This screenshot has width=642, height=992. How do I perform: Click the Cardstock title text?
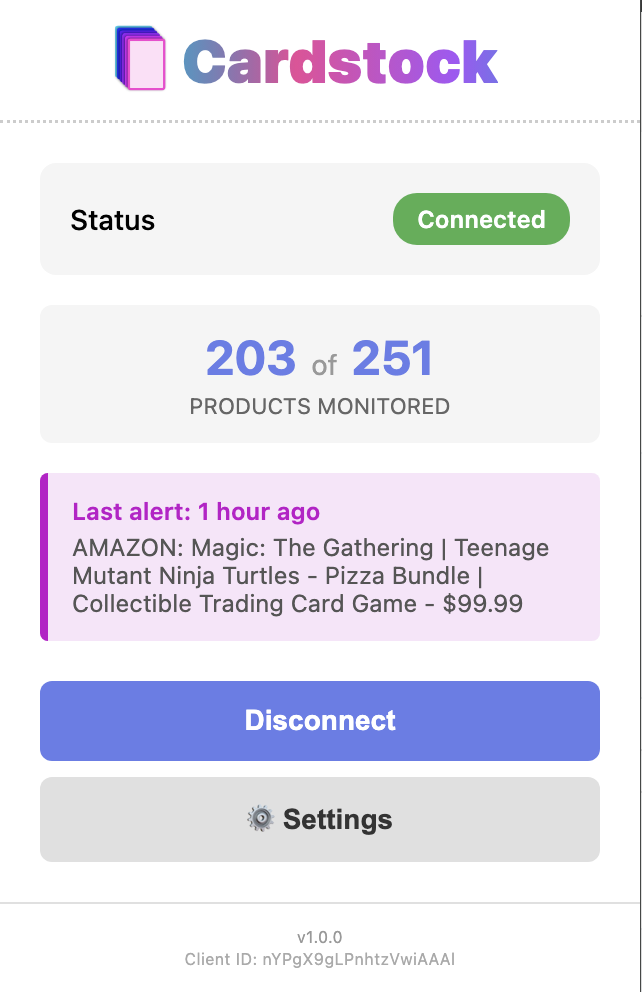pyautogui.click(x=340, y=61)
